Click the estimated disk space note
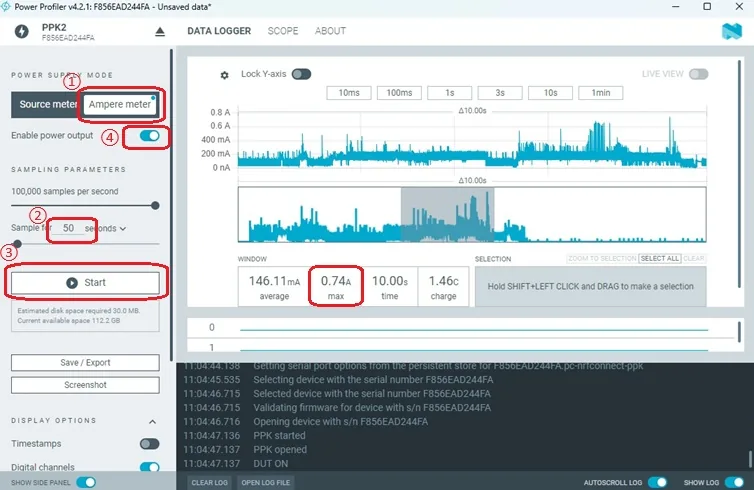Viewport: 754px width, 490px height. point(85,316)
